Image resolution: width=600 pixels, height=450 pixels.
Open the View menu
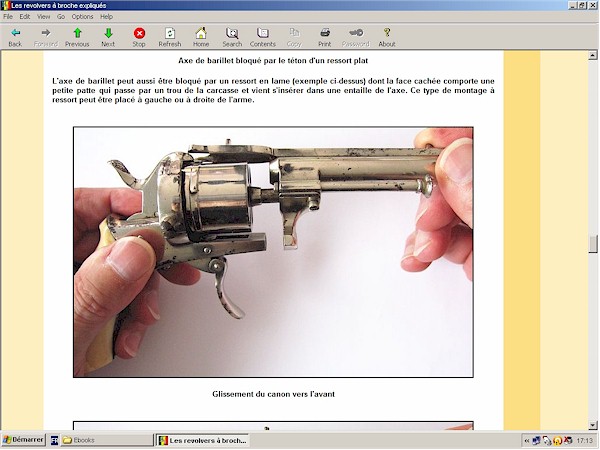pyautogui.click(x=44, y=16)
